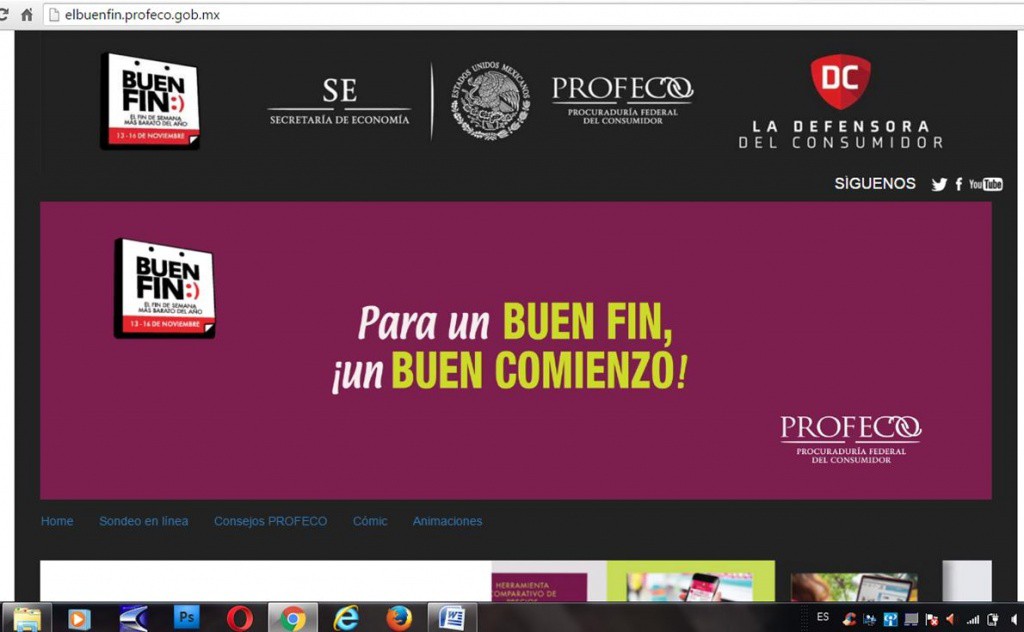Image resolution: width=1024 pixels, height=632 pixels.
Task: Click the Buen Fin calendar logo inside banner
Action: tap(165, 288)
